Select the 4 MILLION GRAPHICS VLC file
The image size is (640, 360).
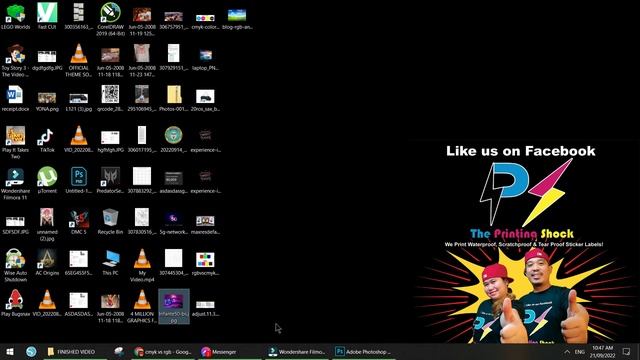[142, 306]
